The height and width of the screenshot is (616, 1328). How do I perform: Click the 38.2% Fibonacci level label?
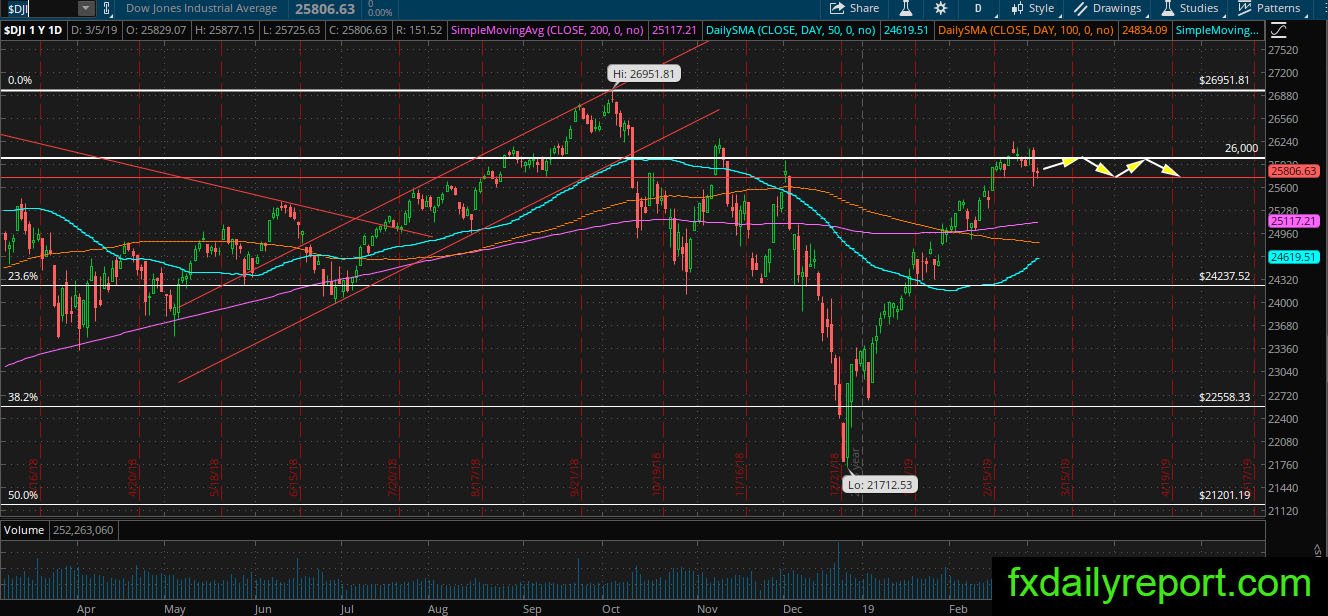[23, 397]
